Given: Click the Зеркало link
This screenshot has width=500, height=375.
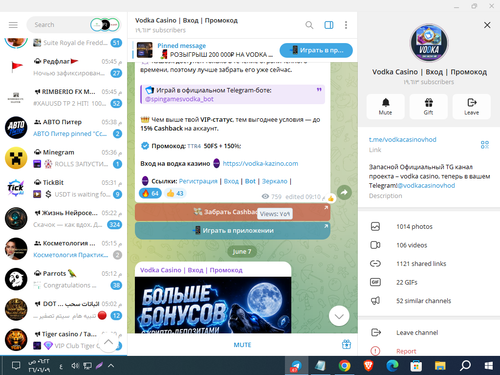Looking at the screenshot, I should [x=274, y=181].
